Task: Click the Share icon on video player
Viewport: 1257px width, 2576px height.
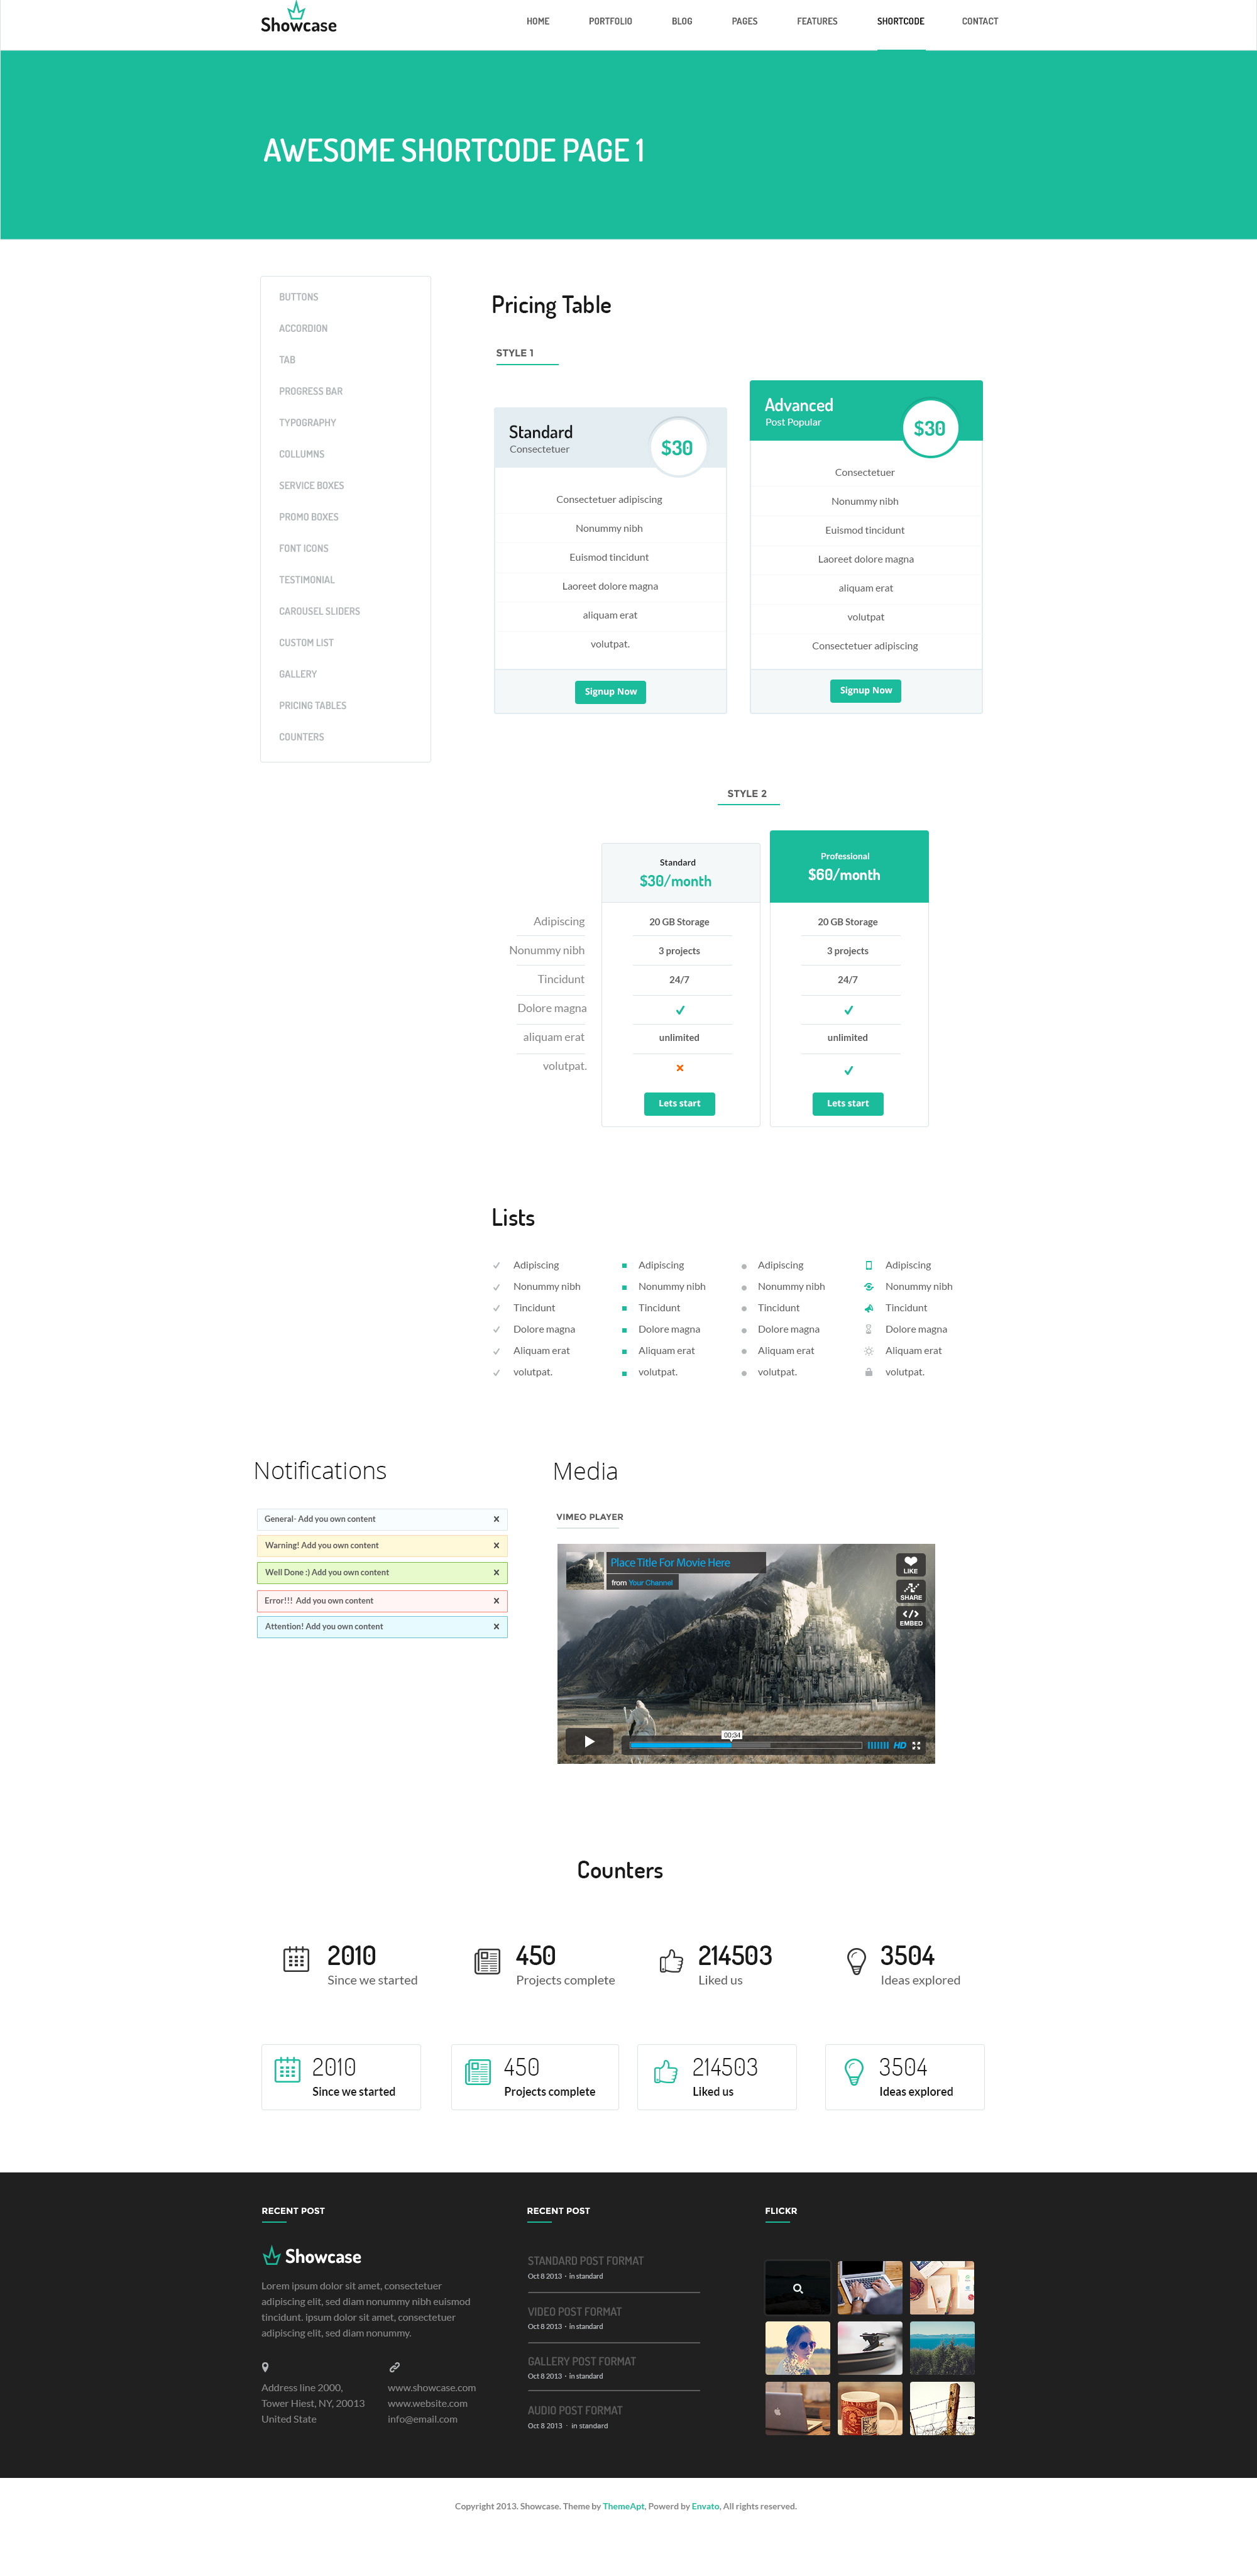Action: 910,1590
